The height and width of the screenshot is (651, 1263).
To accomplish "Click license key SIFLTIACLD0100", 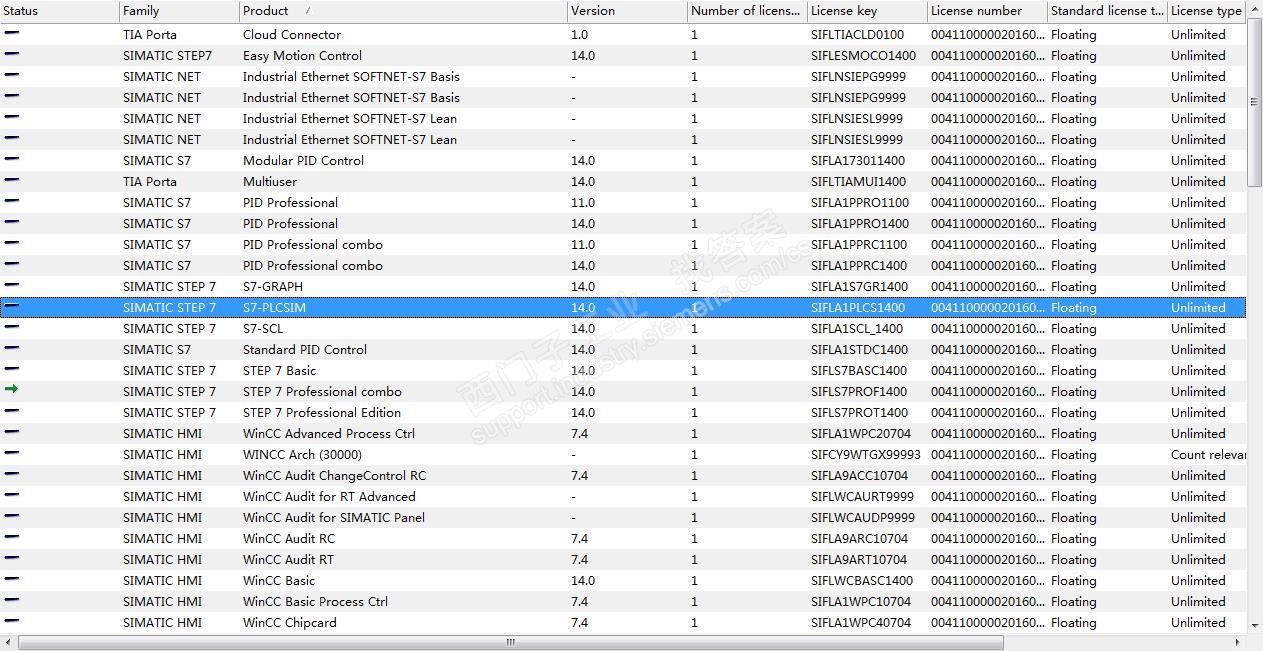I will [857, 34].
